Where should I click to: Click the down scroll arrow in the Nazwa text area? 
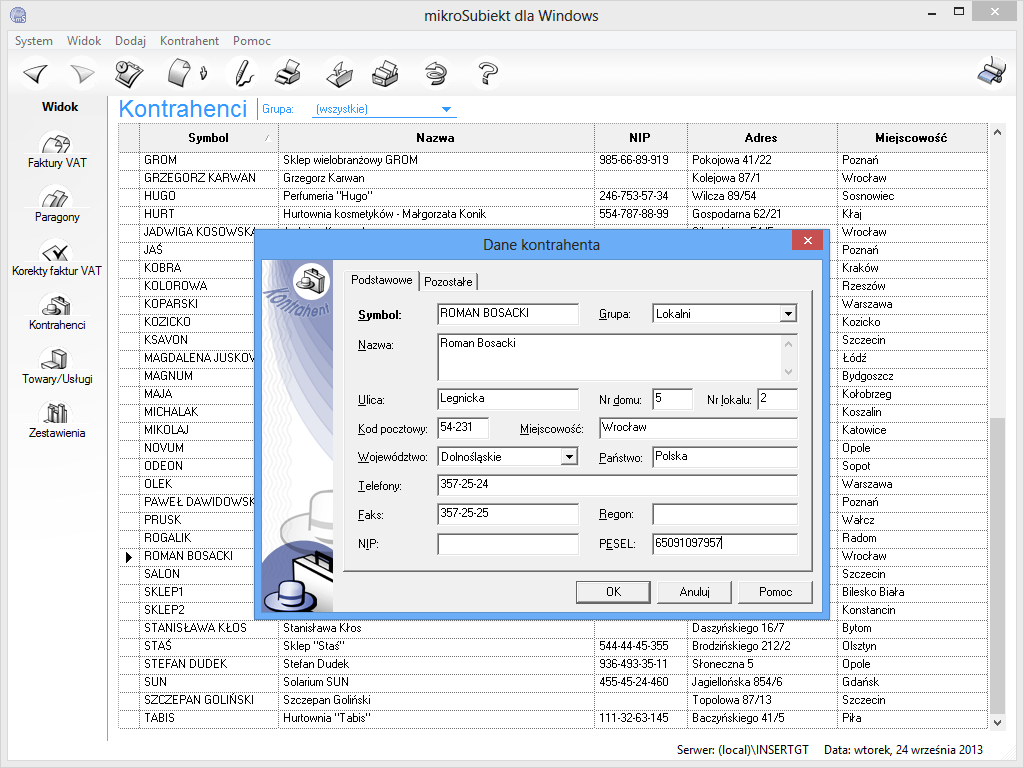coord(789,372)
